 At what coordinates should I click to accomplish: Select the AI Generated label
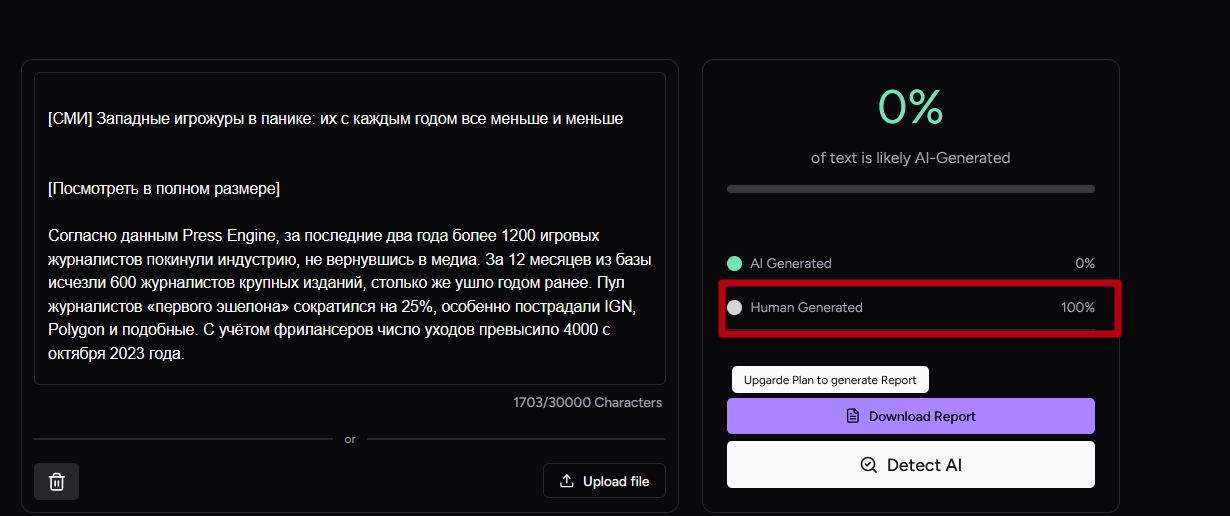point(790,263)
